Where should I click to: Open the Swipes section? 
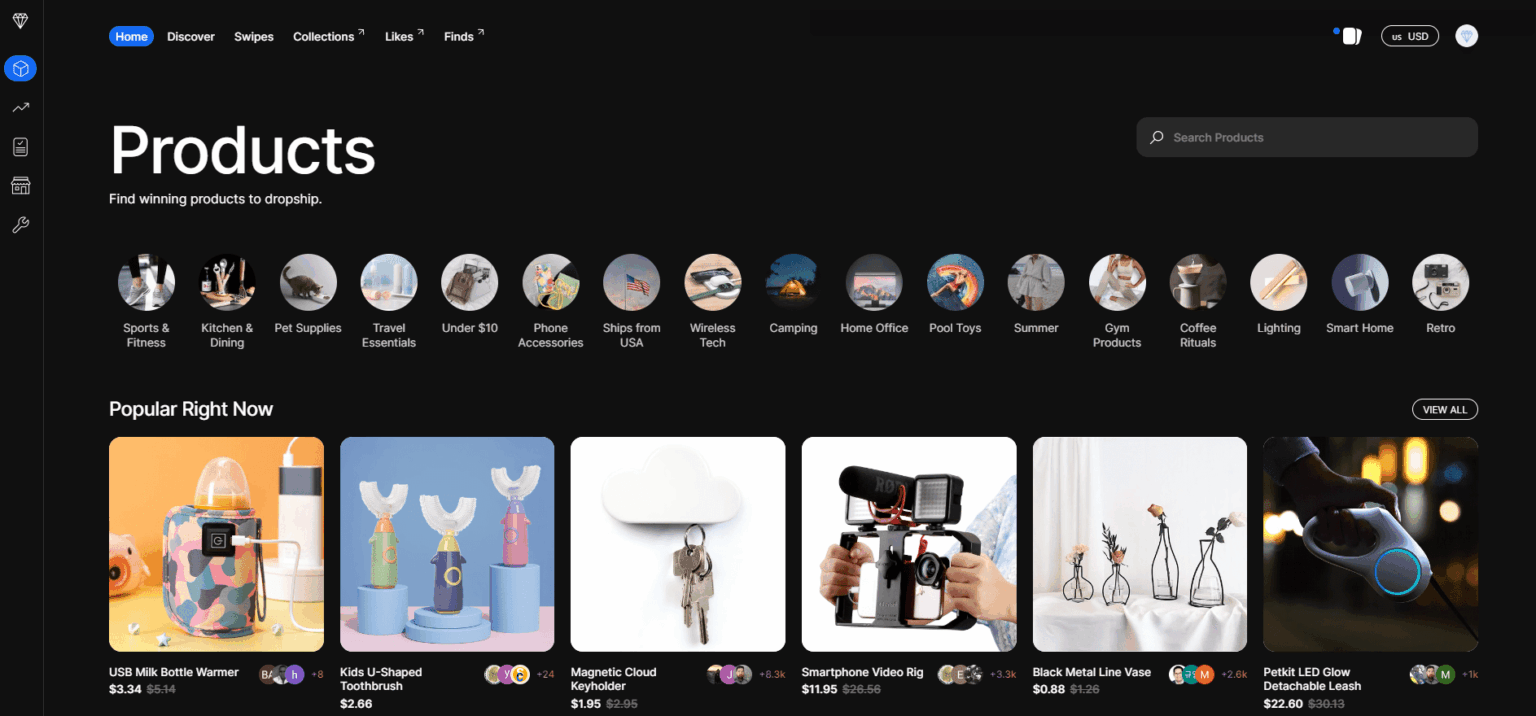point(253,36)
